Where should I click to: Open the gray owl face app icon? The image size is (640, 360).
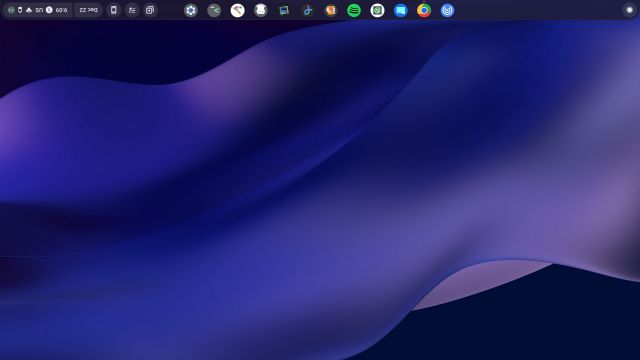(260, 10)
